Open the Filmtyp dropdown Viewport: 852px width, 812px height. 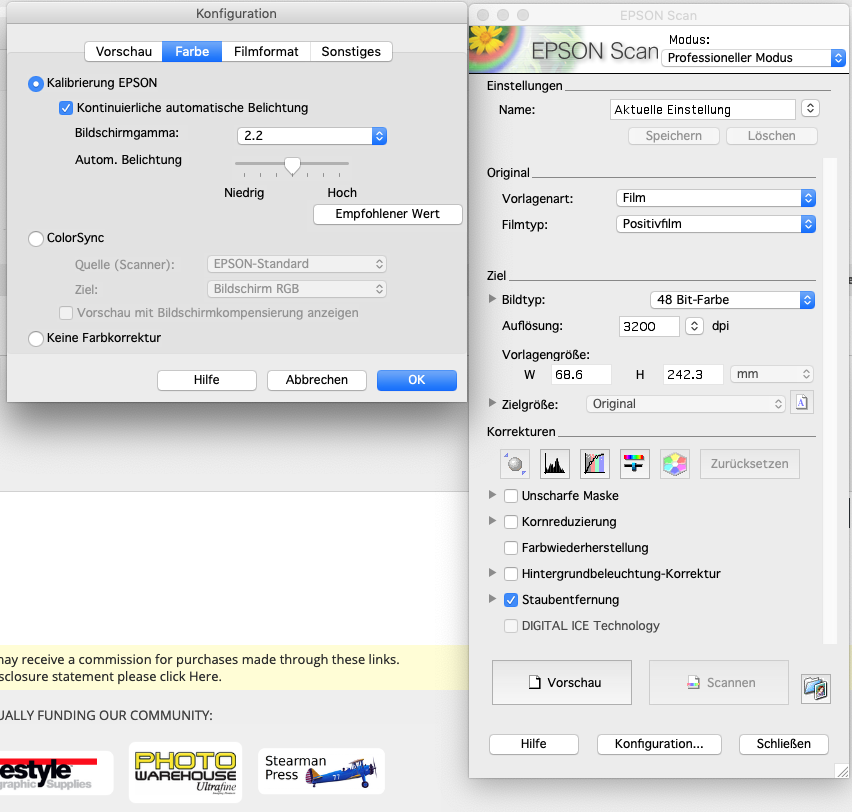pos(716,224)
